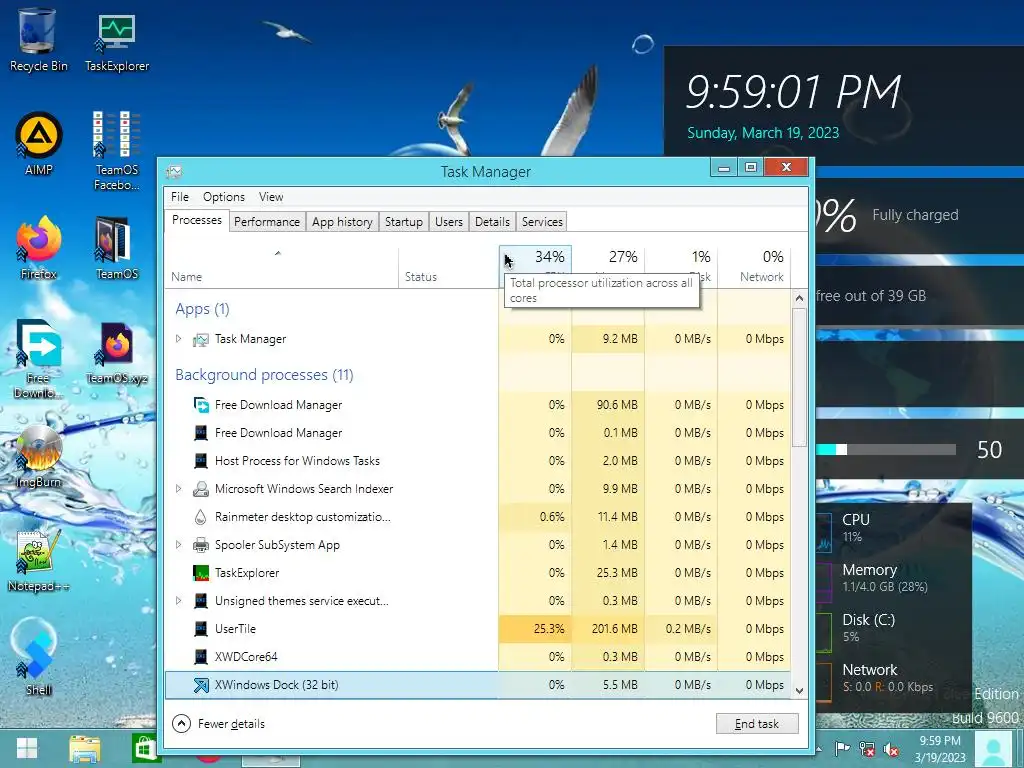Click the XWindows Dock process icon

click(201, 685)
